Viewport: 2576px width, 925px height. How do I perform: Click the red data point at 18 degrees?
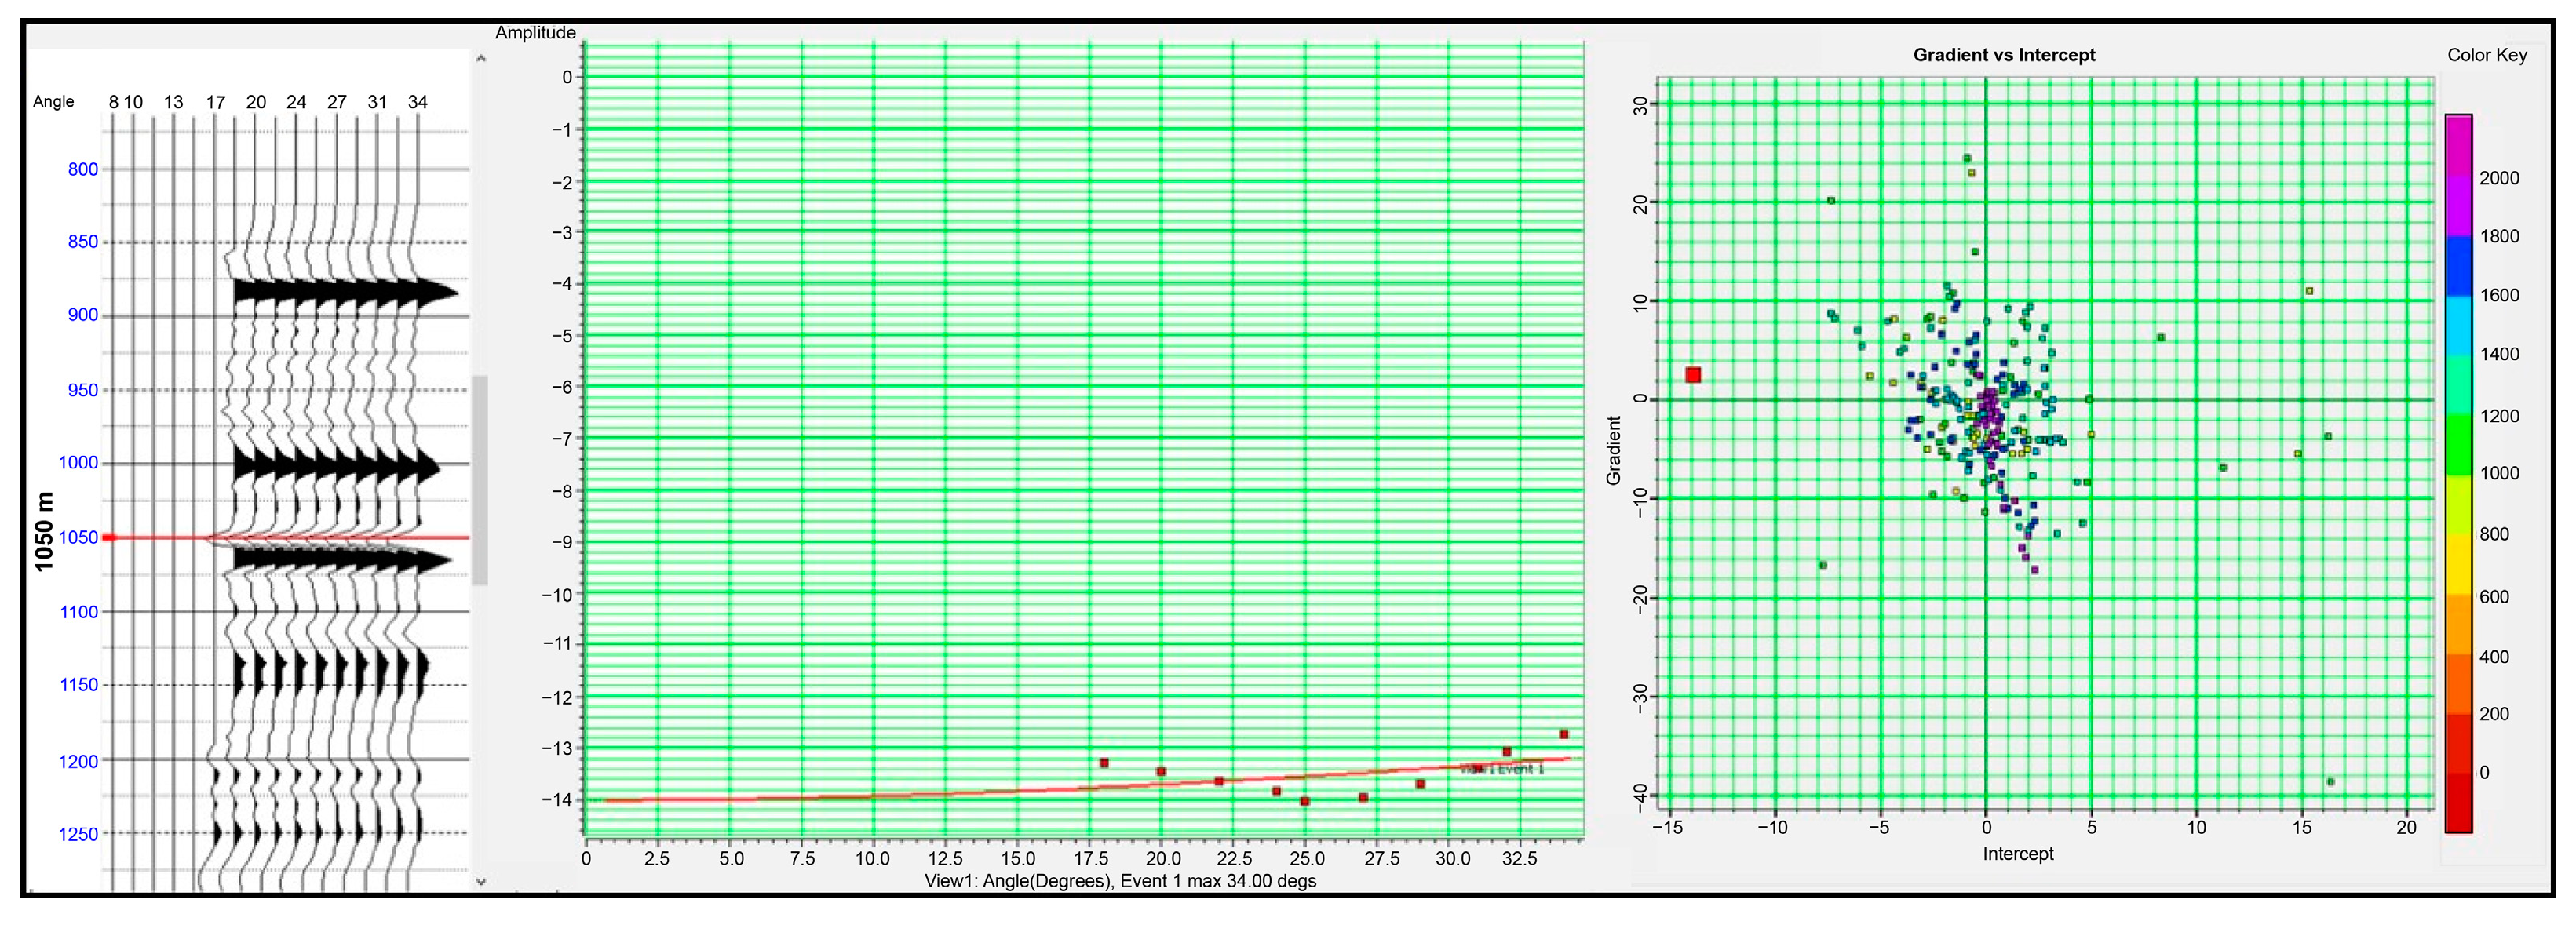coord(1104,763)
